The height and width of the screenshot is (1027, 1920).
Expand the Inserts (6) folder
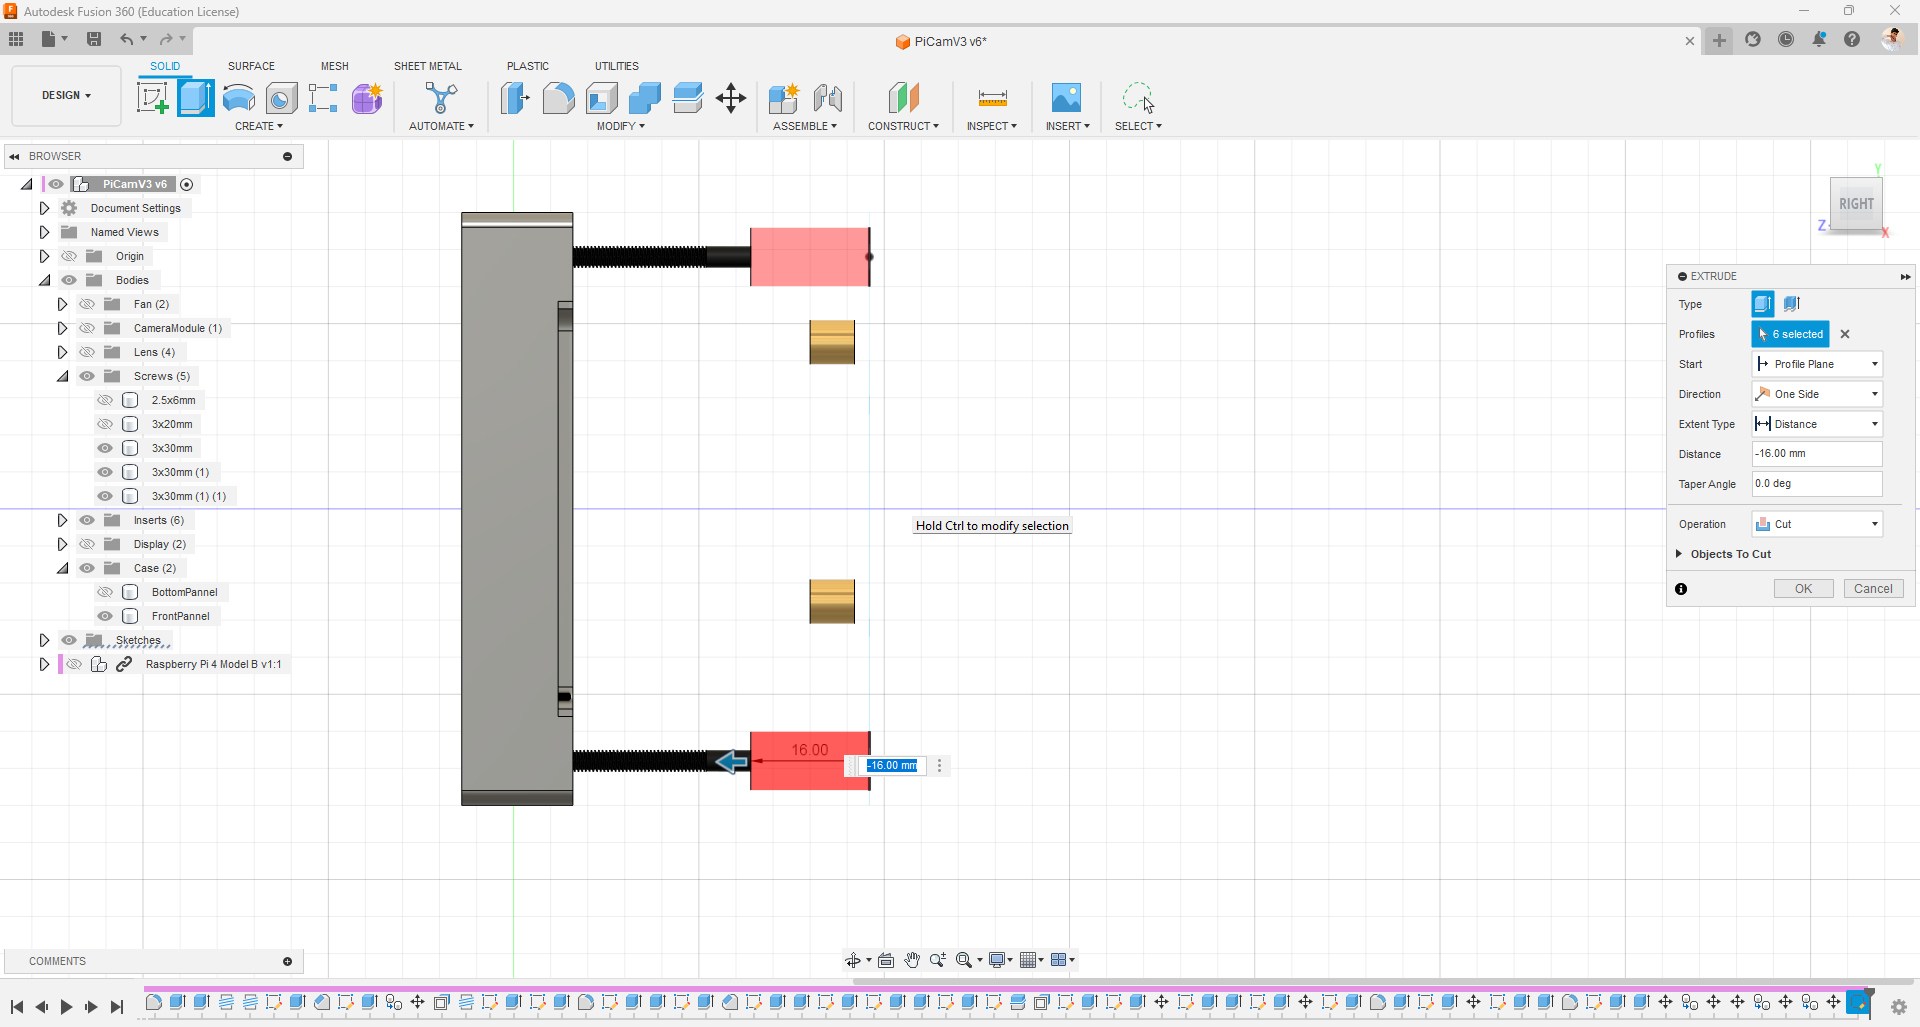click(x=62, y=520)
